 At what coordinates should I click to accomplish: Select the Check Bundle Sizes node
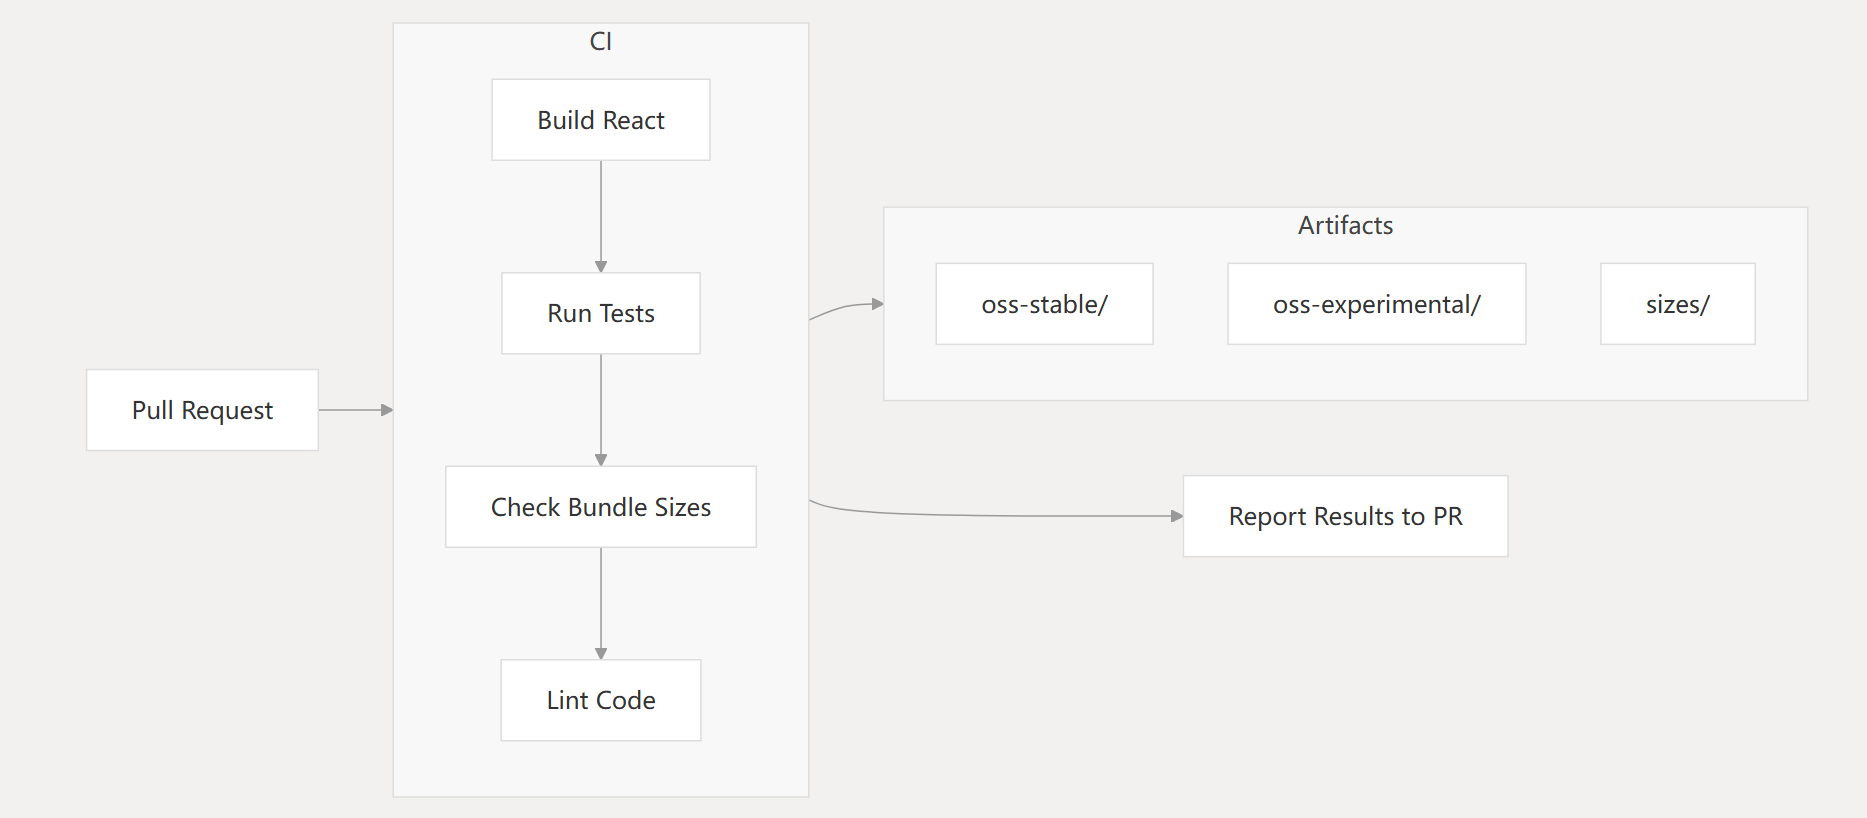pyautogui.click(x=601, y=507)
